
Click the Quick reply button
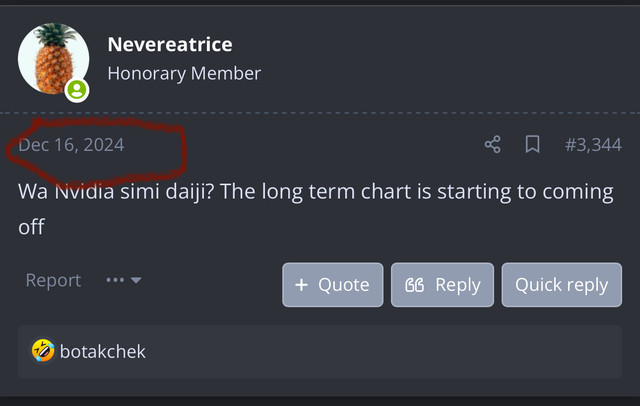coord(562,285)
